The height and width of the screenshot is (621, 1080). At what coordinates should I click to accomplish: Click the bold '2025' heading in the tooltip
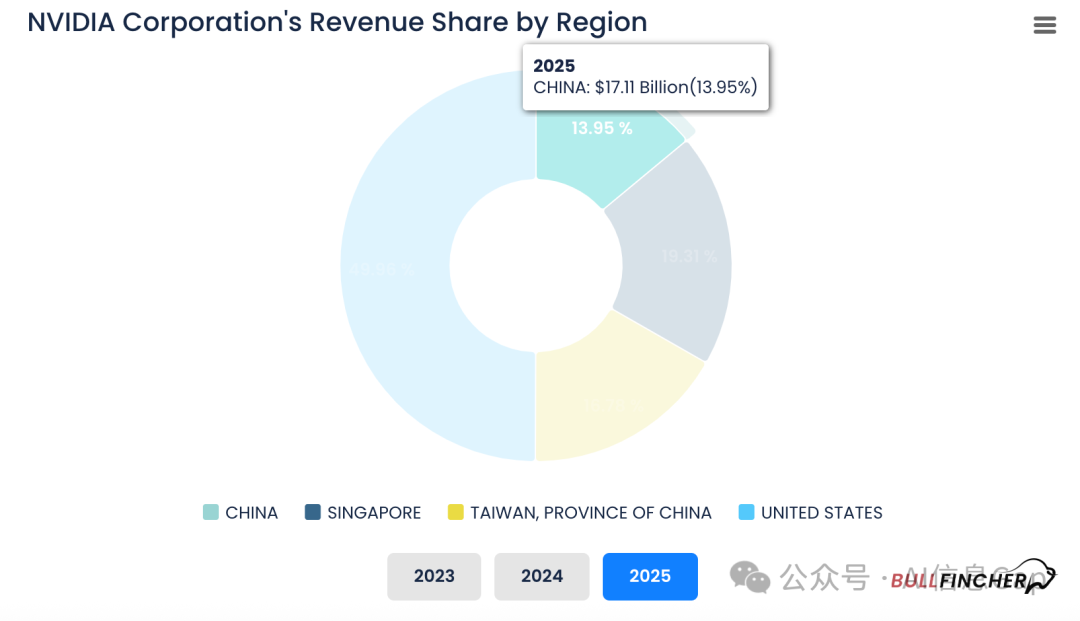554,66
